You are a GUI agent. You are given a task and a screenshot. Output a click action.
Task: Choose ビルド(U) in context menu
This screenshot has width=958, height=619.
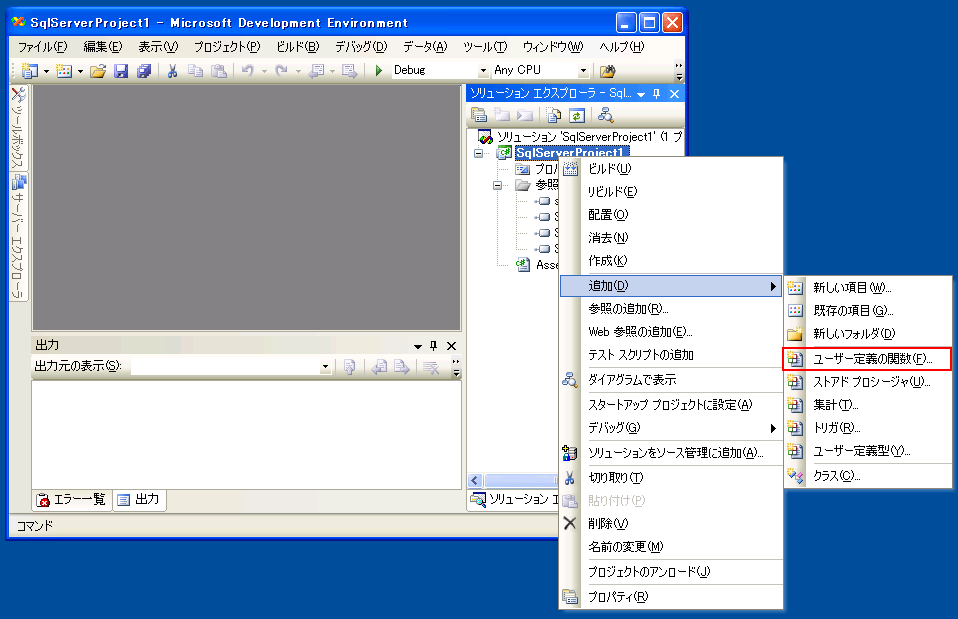[671, 169]
